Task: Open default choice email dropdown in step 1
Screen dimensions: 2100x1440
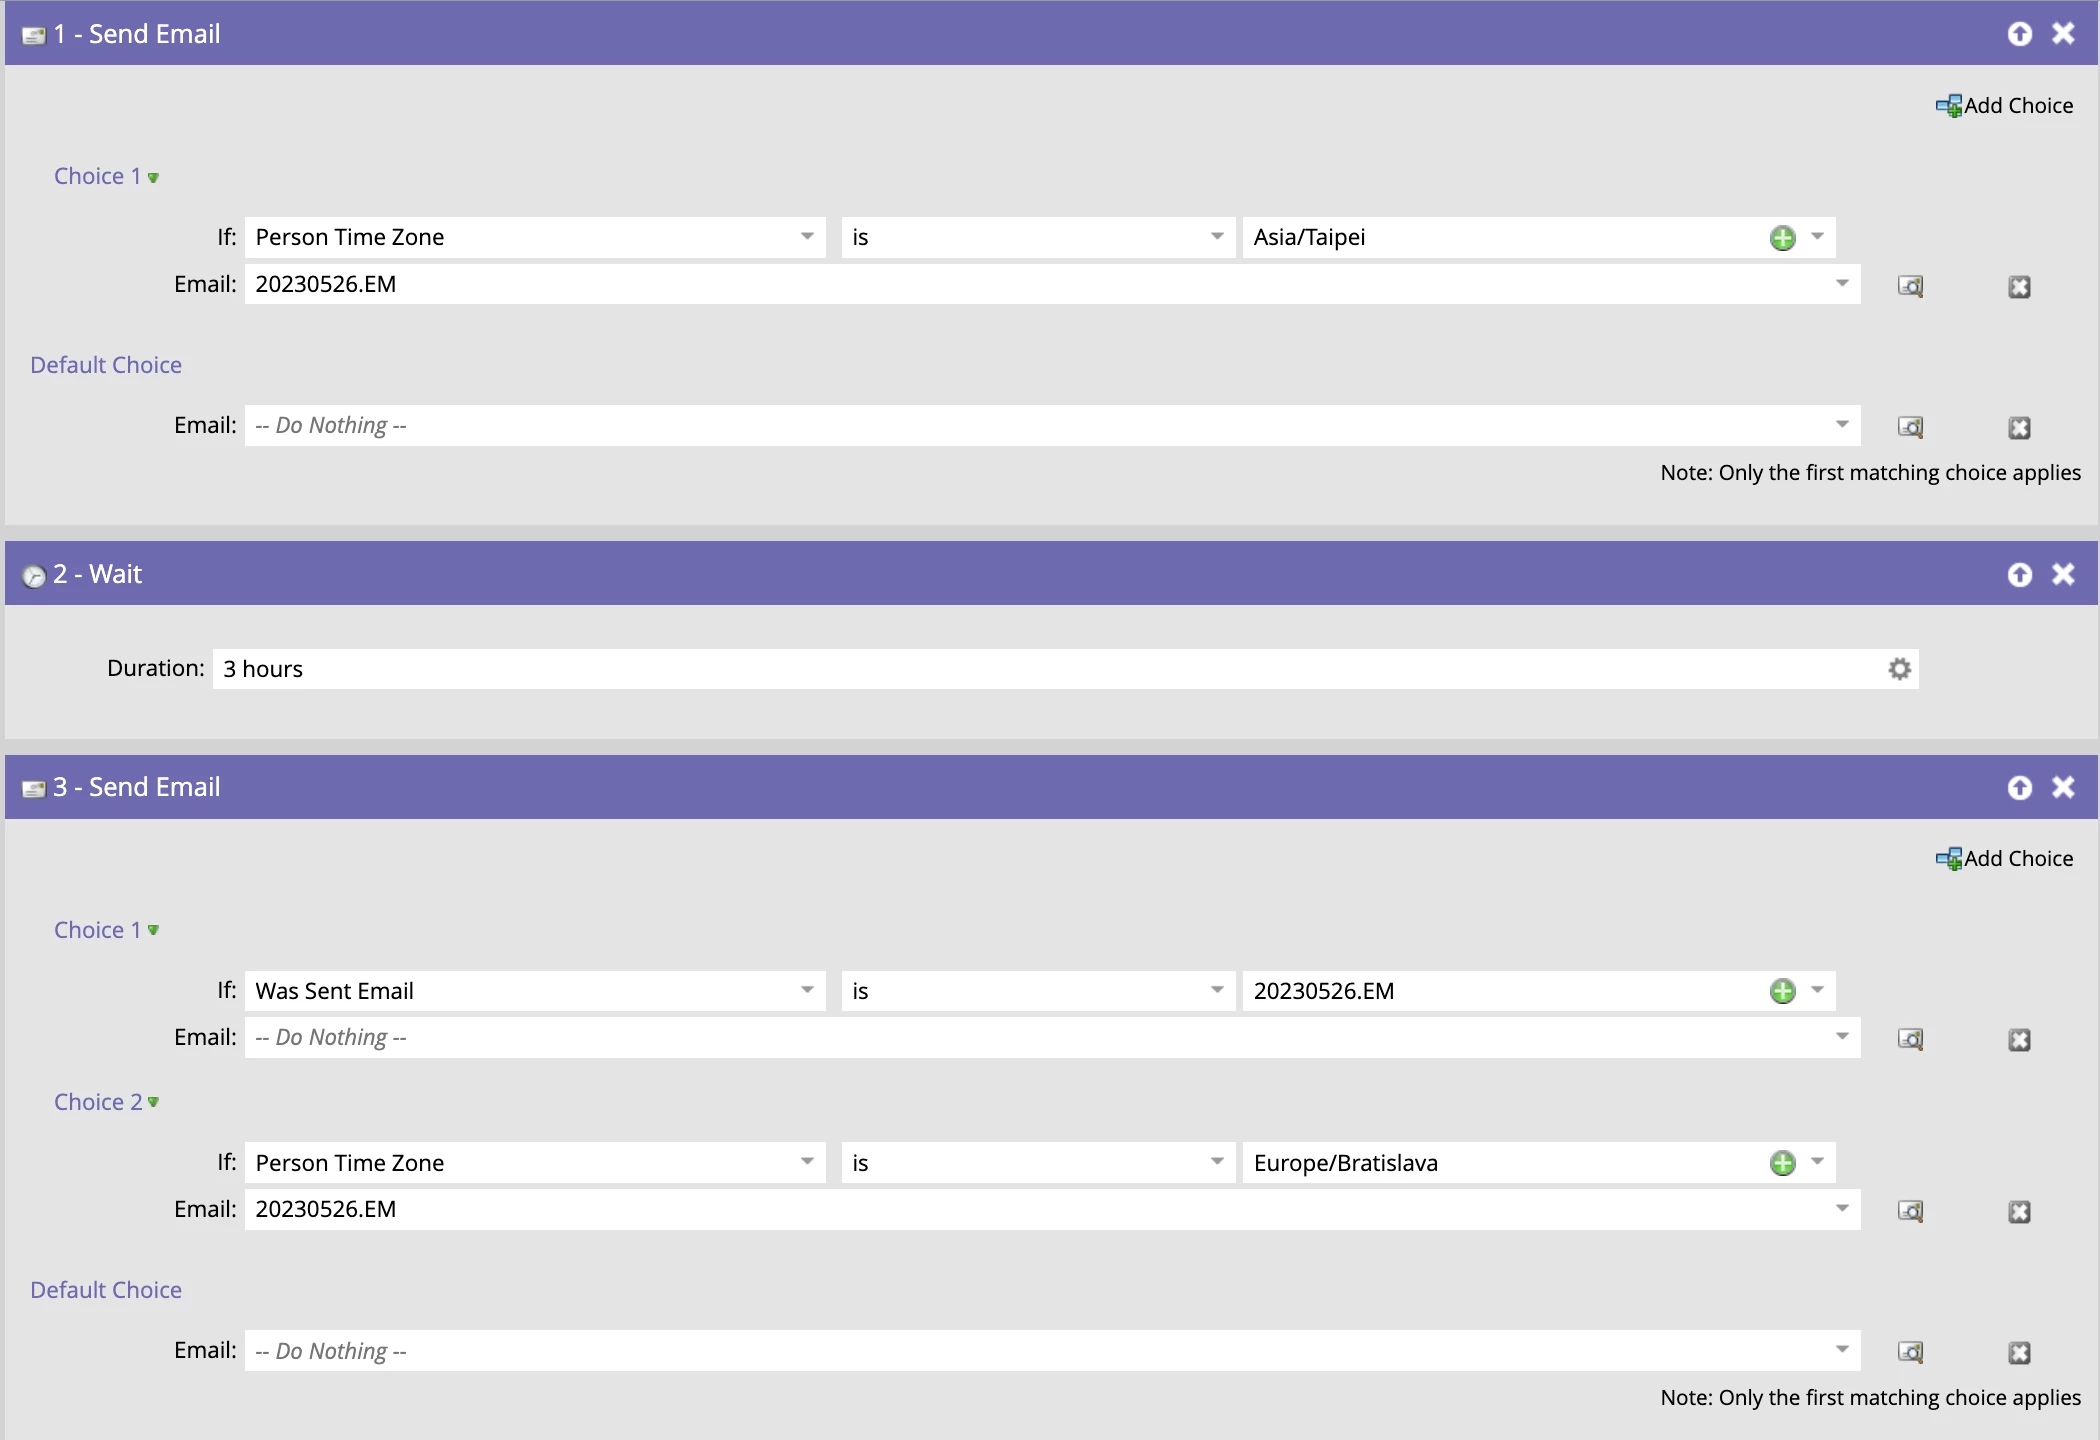Action: (1841, 425)
